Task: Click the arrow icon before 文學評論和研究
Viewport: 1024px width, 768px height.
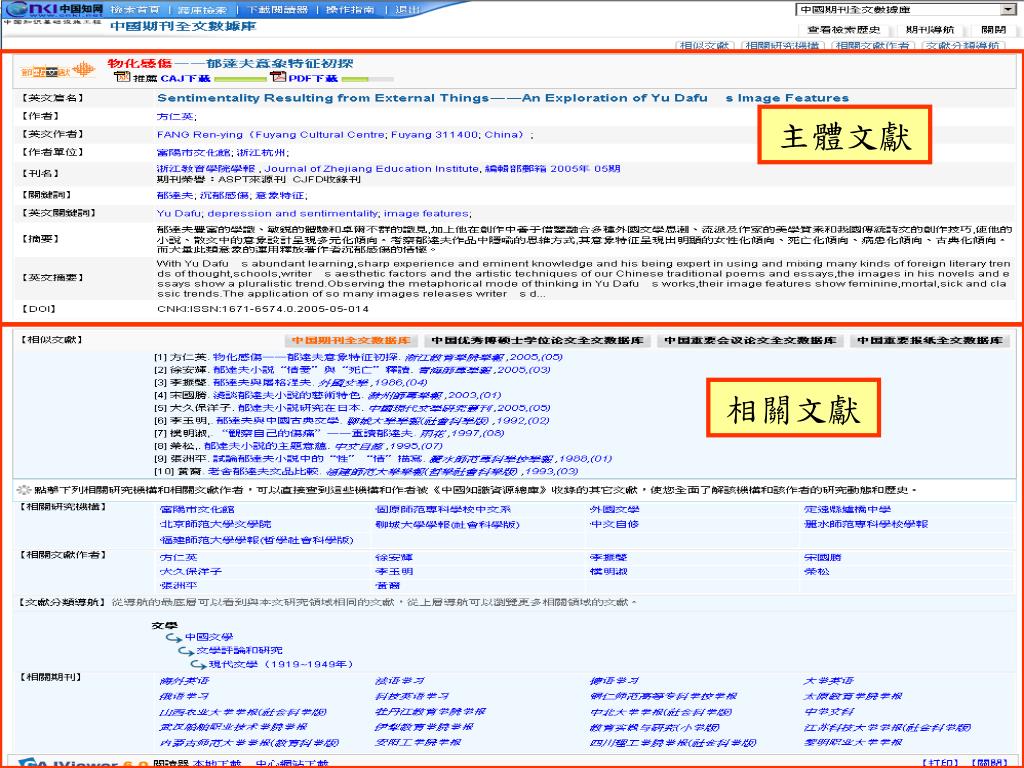Action: [x=186, y=651]
